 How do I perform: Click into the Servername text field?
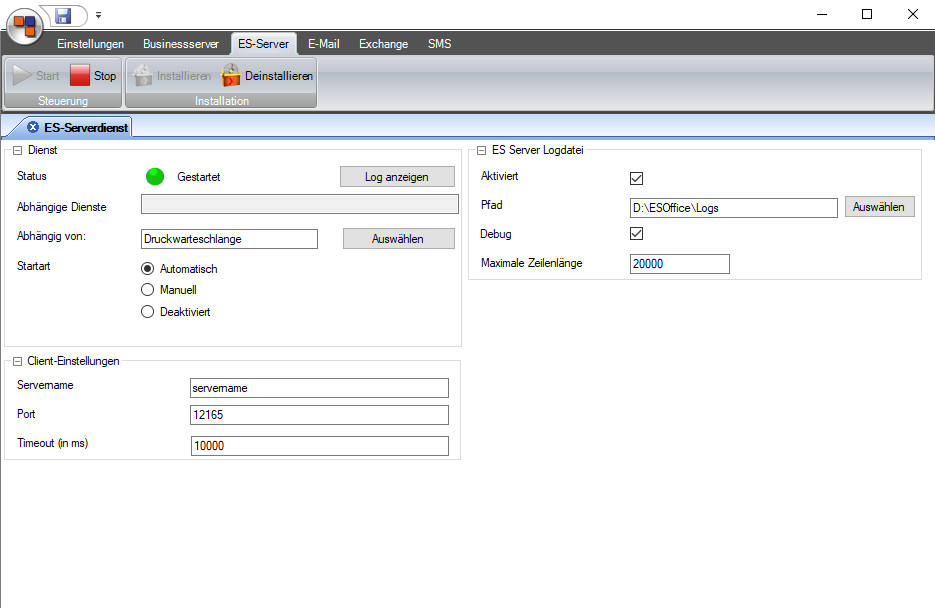pyautogui.click(x=319, y=388)
